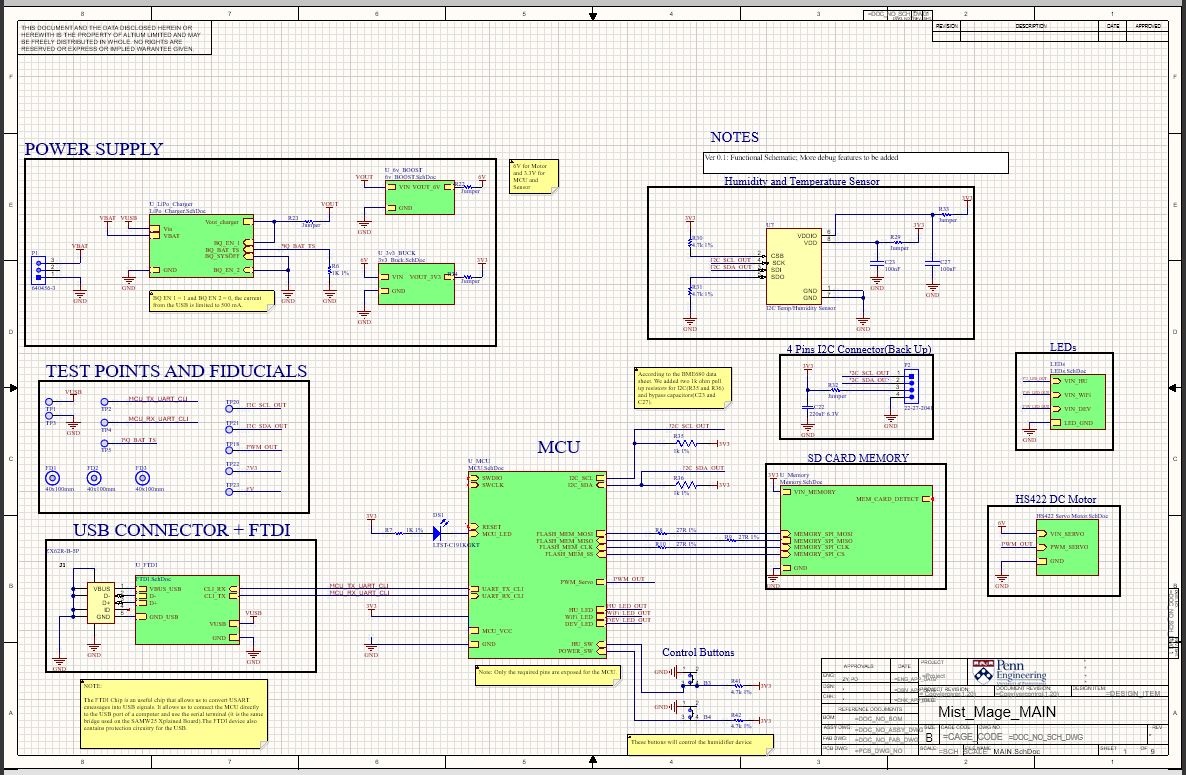Click the DS1 LED symbol
1186x775 pixels.
437,532
